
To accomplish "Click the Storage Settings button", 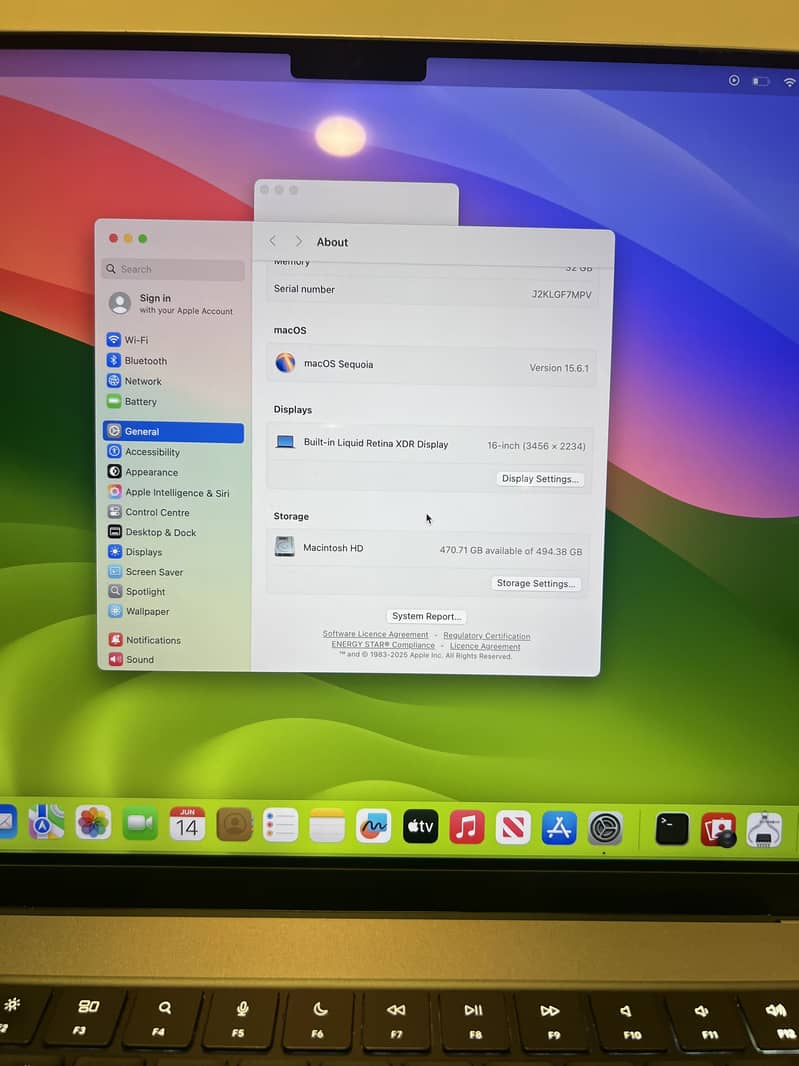I will 536,583.
